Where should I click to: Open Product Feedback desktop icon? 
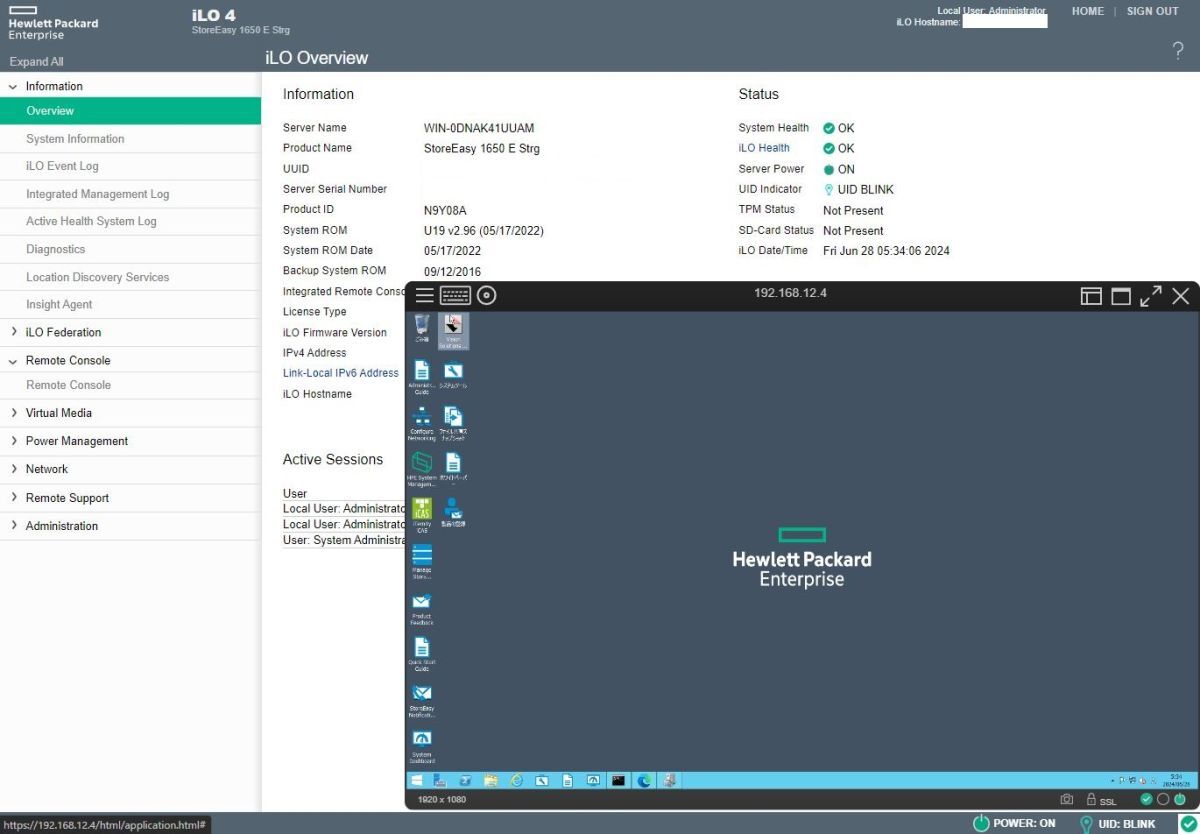click(x=421, y=608)
